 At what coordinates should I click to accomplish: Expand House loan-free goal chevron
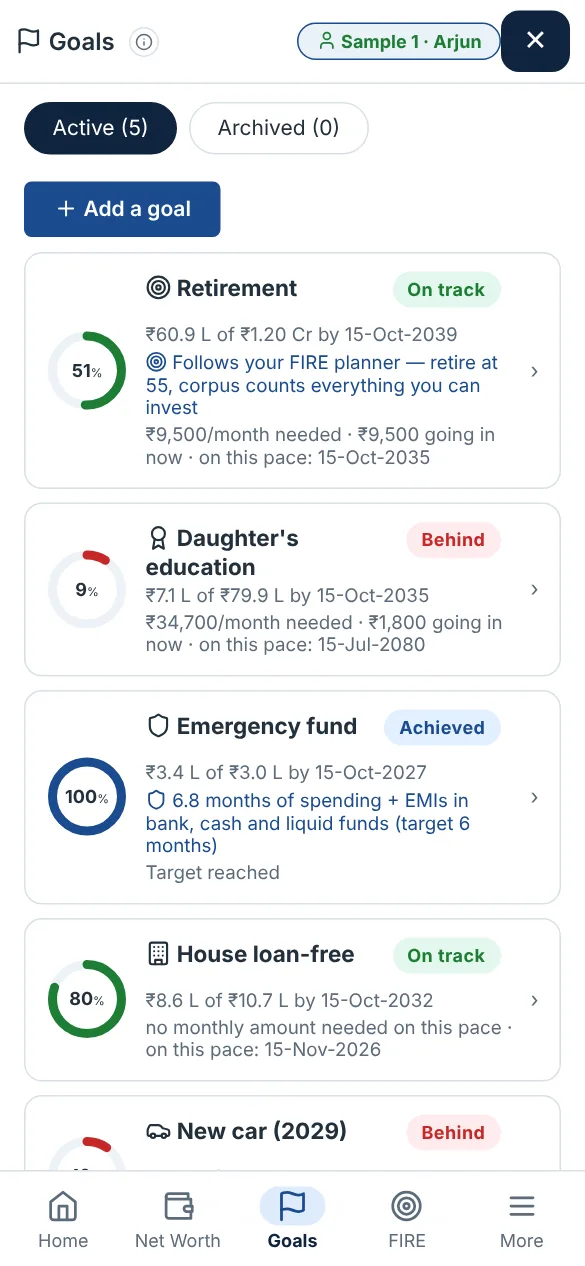pyautogui.click(x=535, y=1000)
